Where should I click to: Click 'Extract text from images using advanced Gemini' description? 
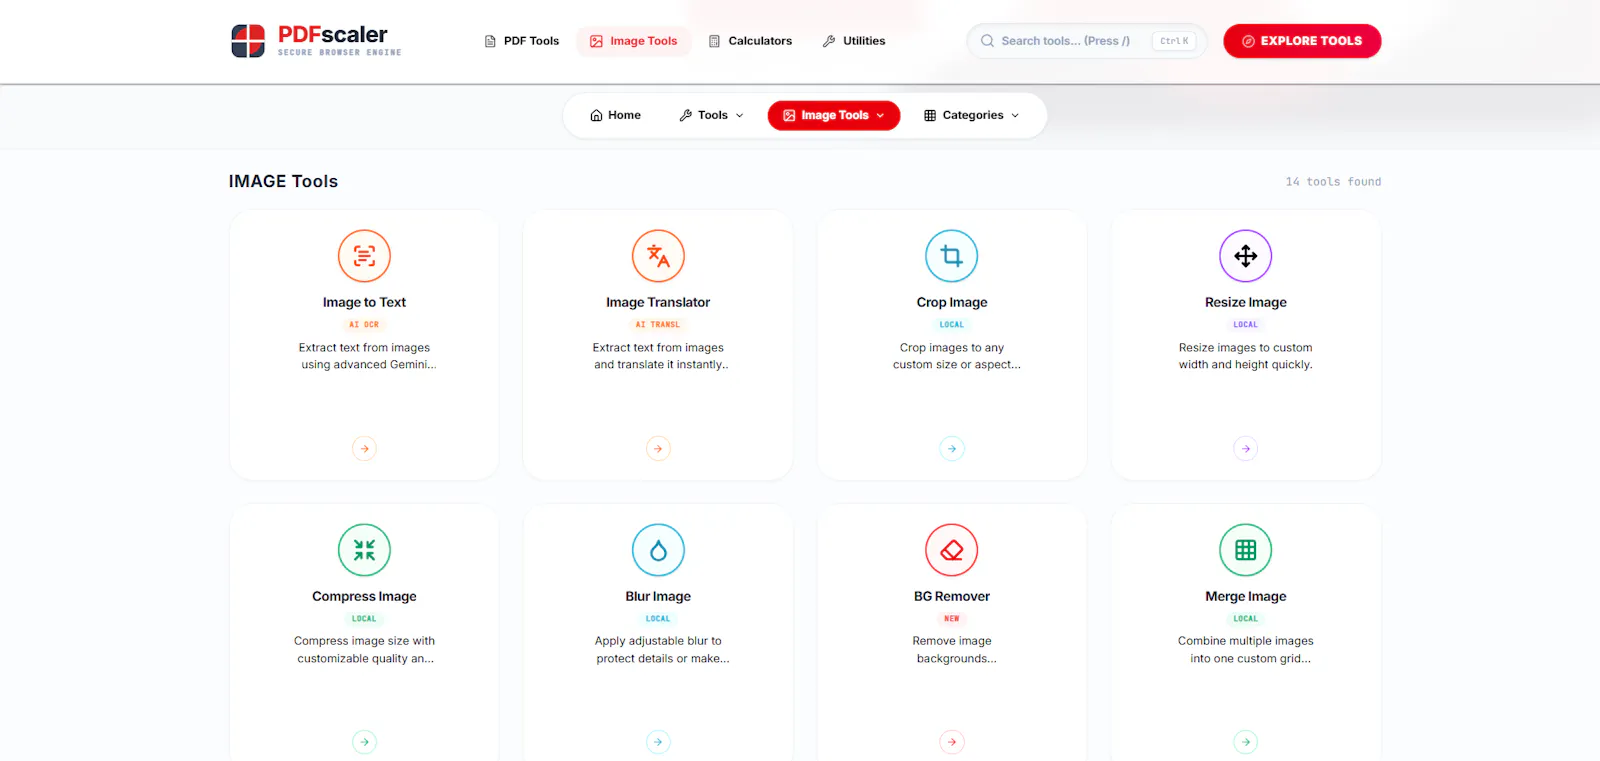click(x=366, y=356)
